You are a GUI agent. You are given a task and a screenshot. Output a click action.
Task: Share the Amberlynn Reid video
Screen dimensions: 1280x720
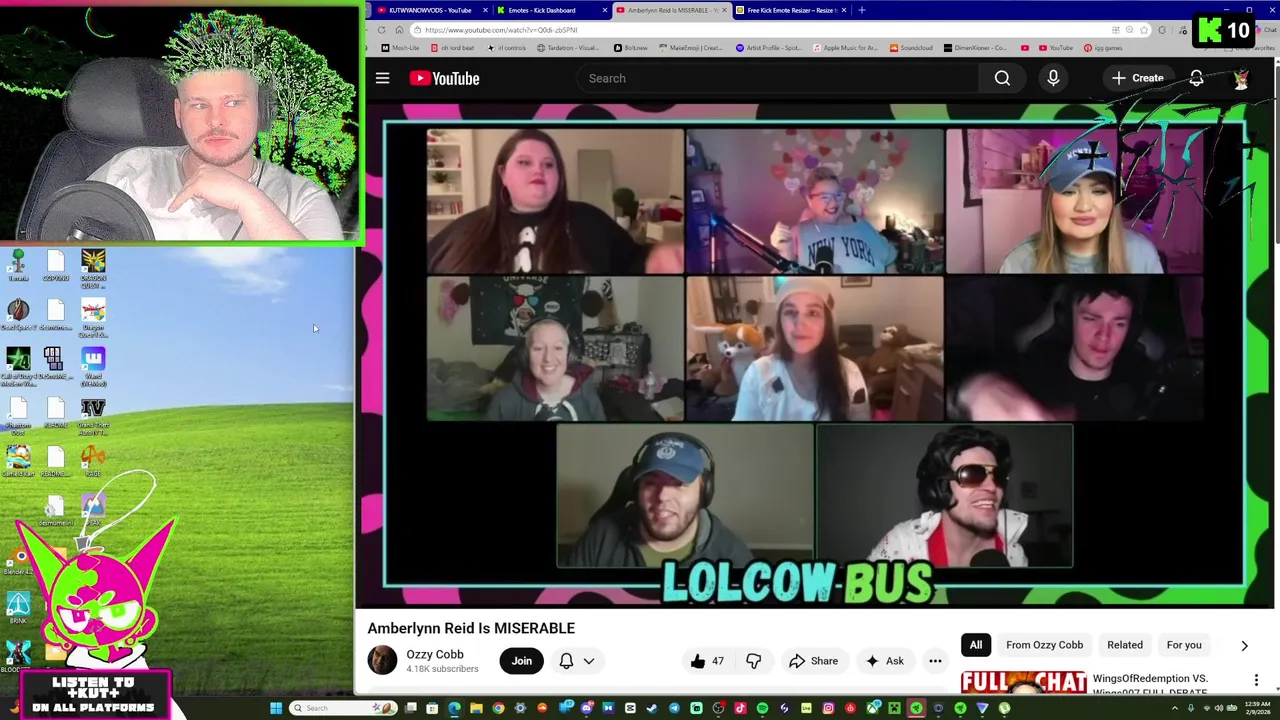tap(813, 661)
